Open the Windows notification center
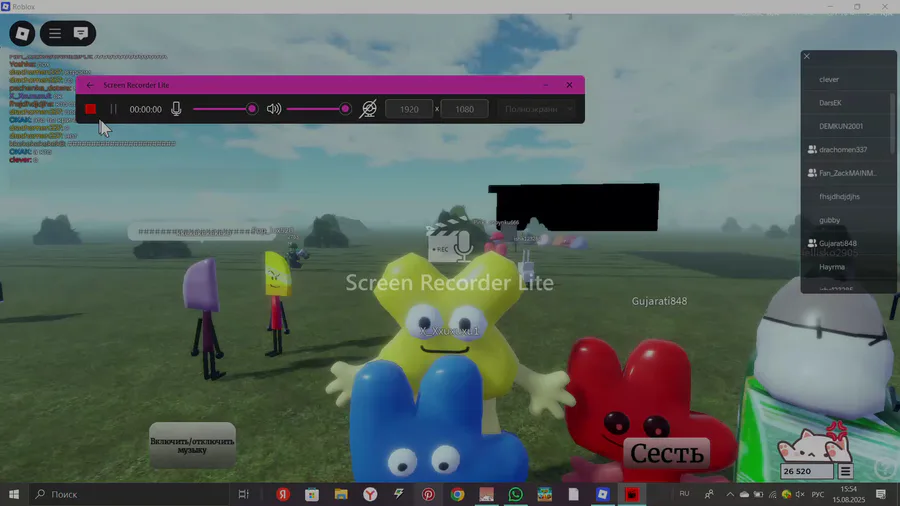The width and height of the screenshot is (900, 506). (881, 494)
